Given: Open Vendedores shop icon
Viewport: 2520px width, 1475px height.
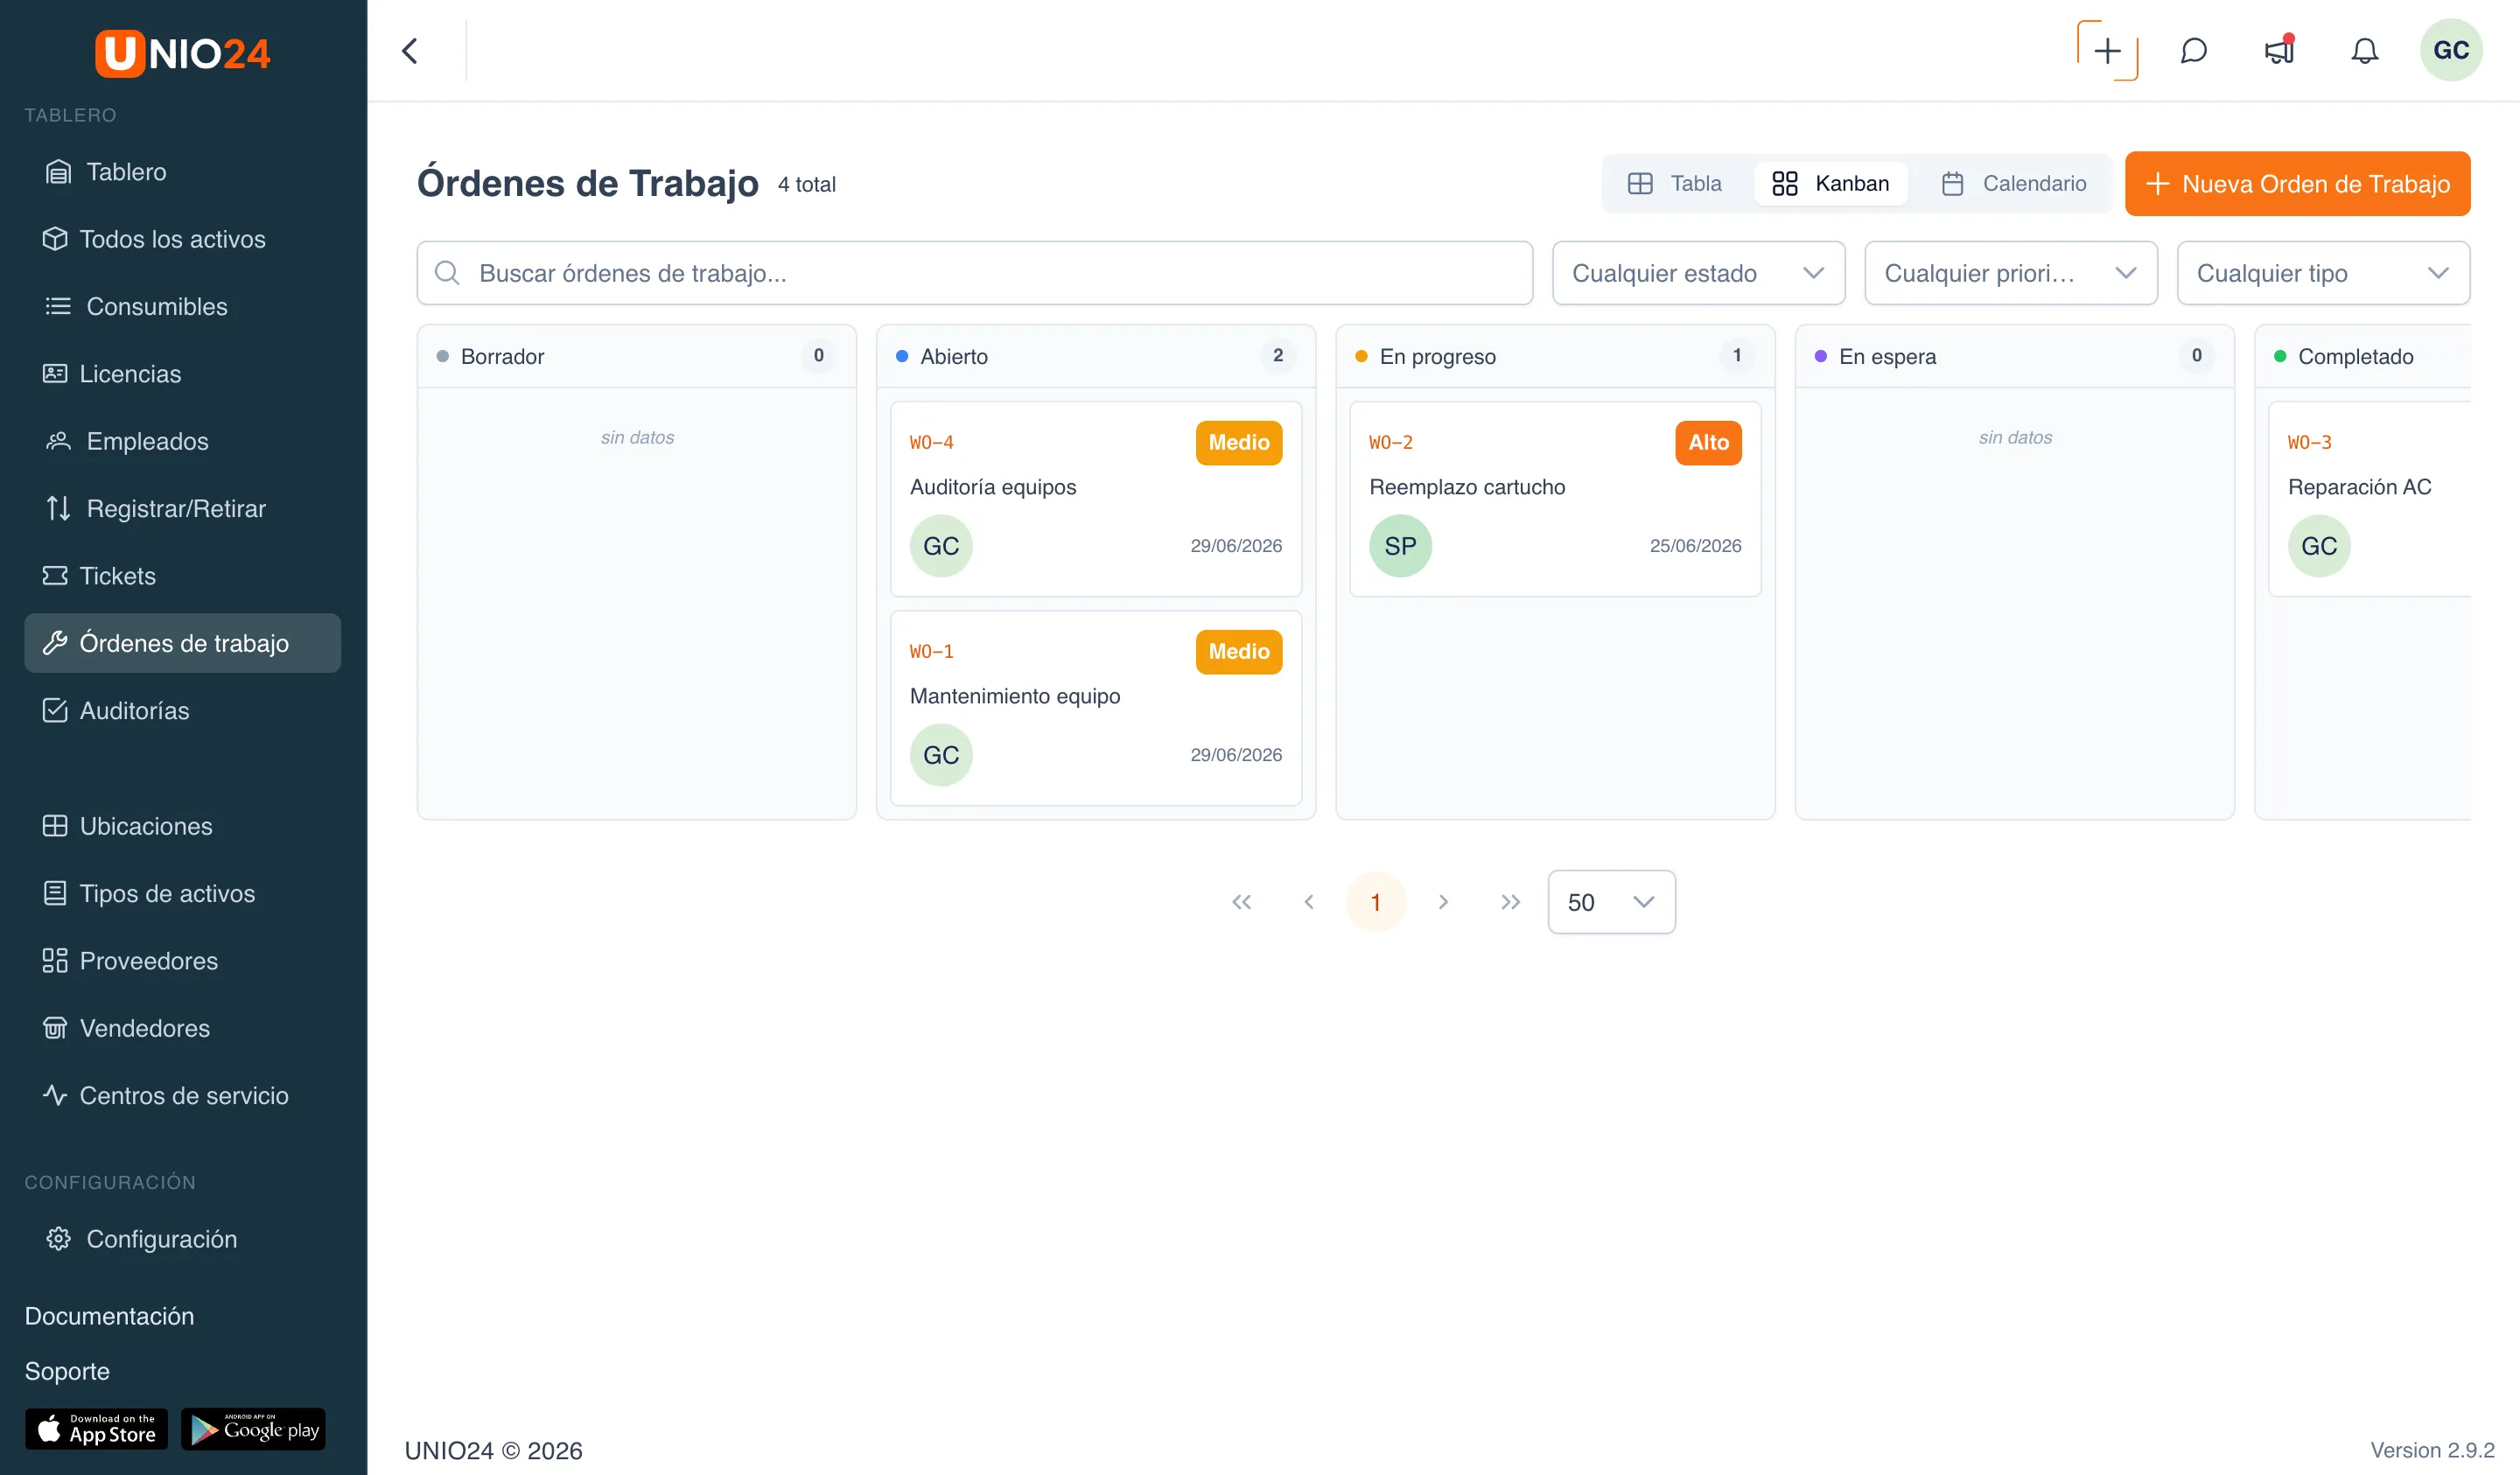Looking at the screenshot, I should click(55, 1028).
